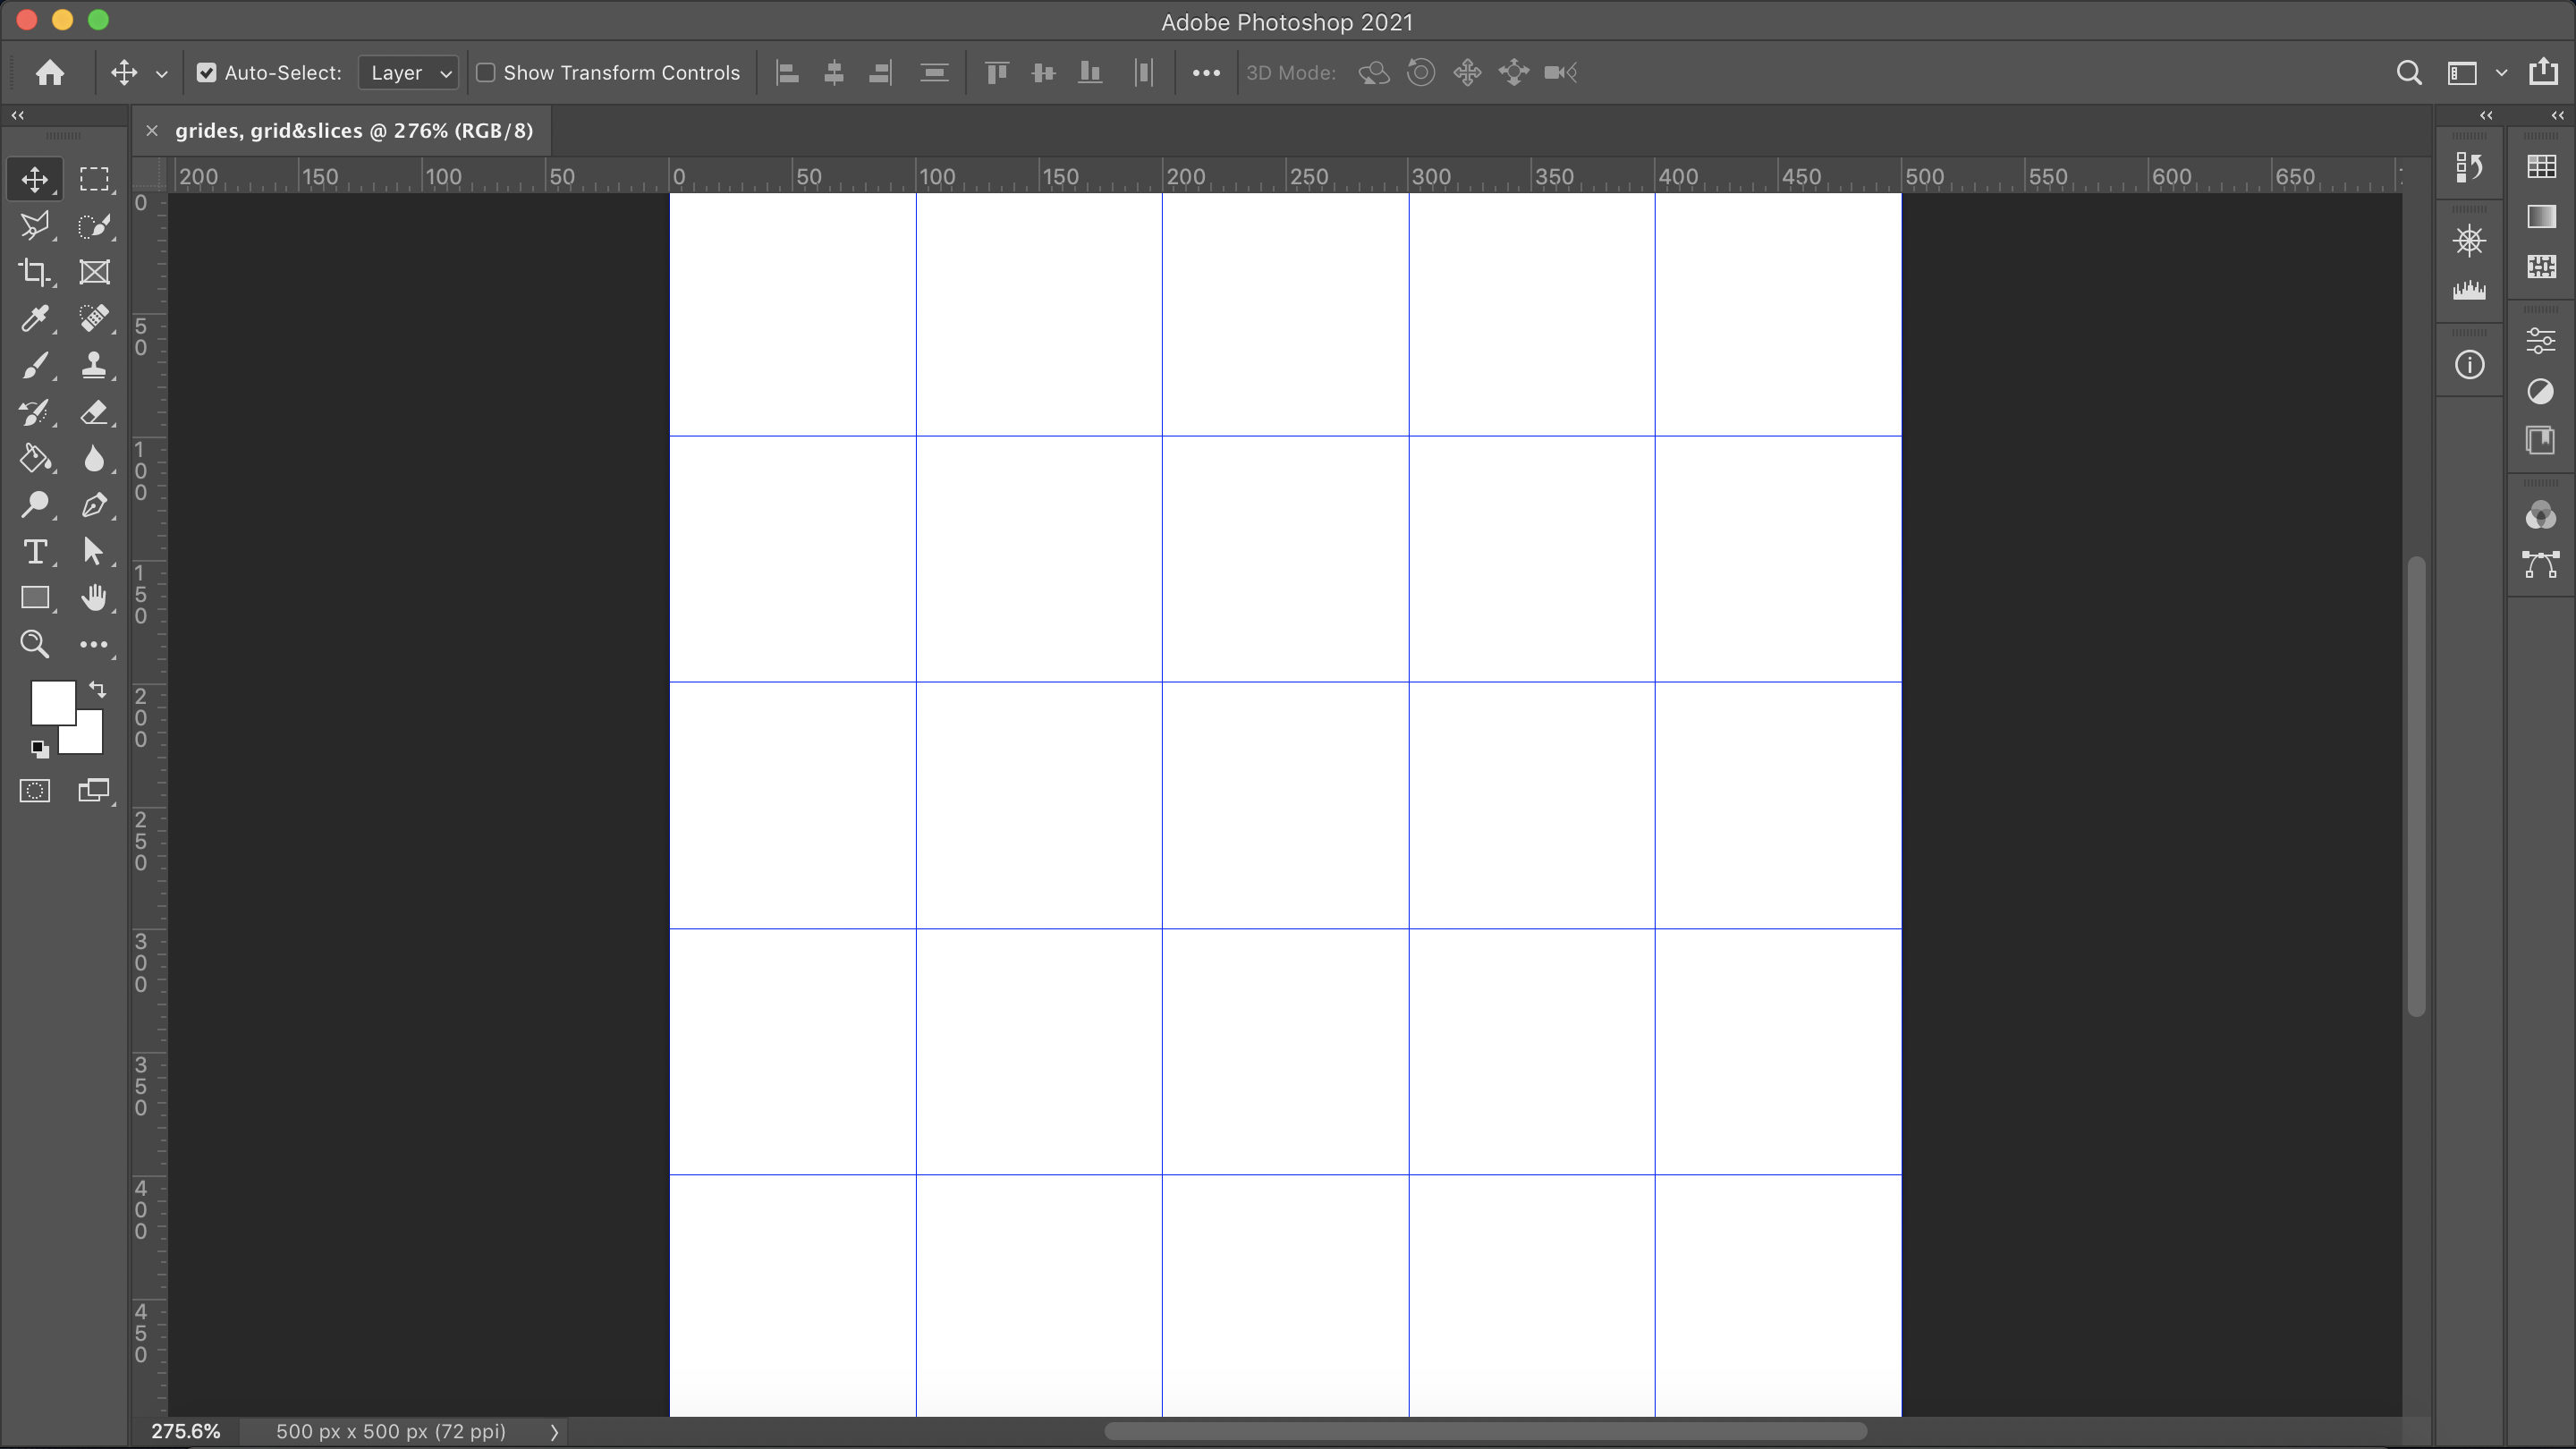2576x1449 pixels.
Task: Select the Crop tool
Action: coord(34,272)
